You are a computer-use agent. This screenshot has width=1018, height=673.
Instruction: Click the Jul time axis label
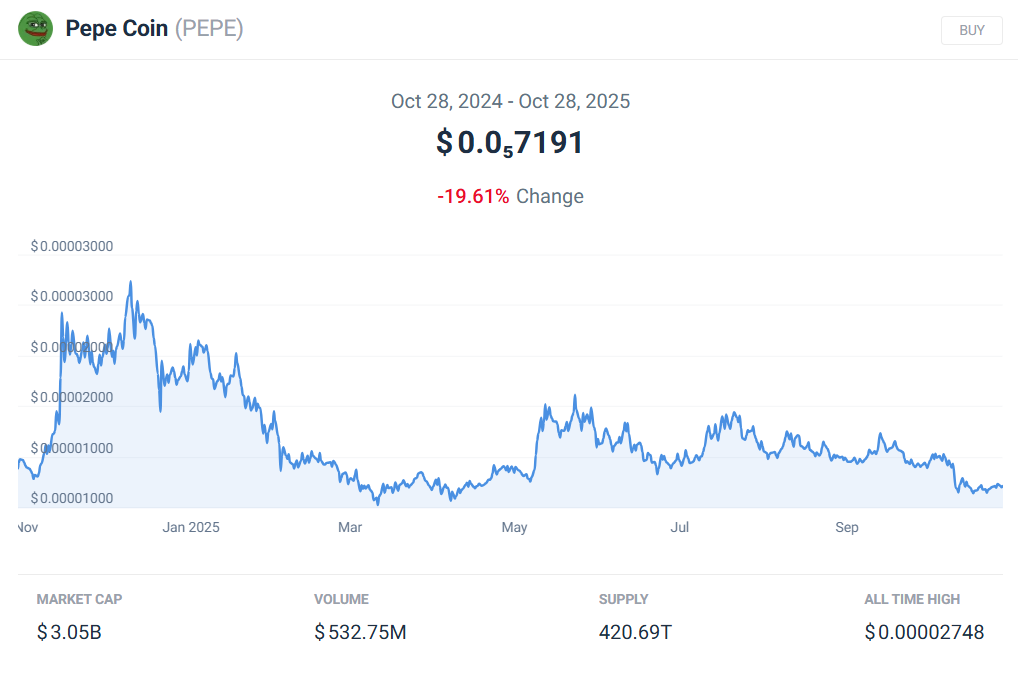coord(680,527)
